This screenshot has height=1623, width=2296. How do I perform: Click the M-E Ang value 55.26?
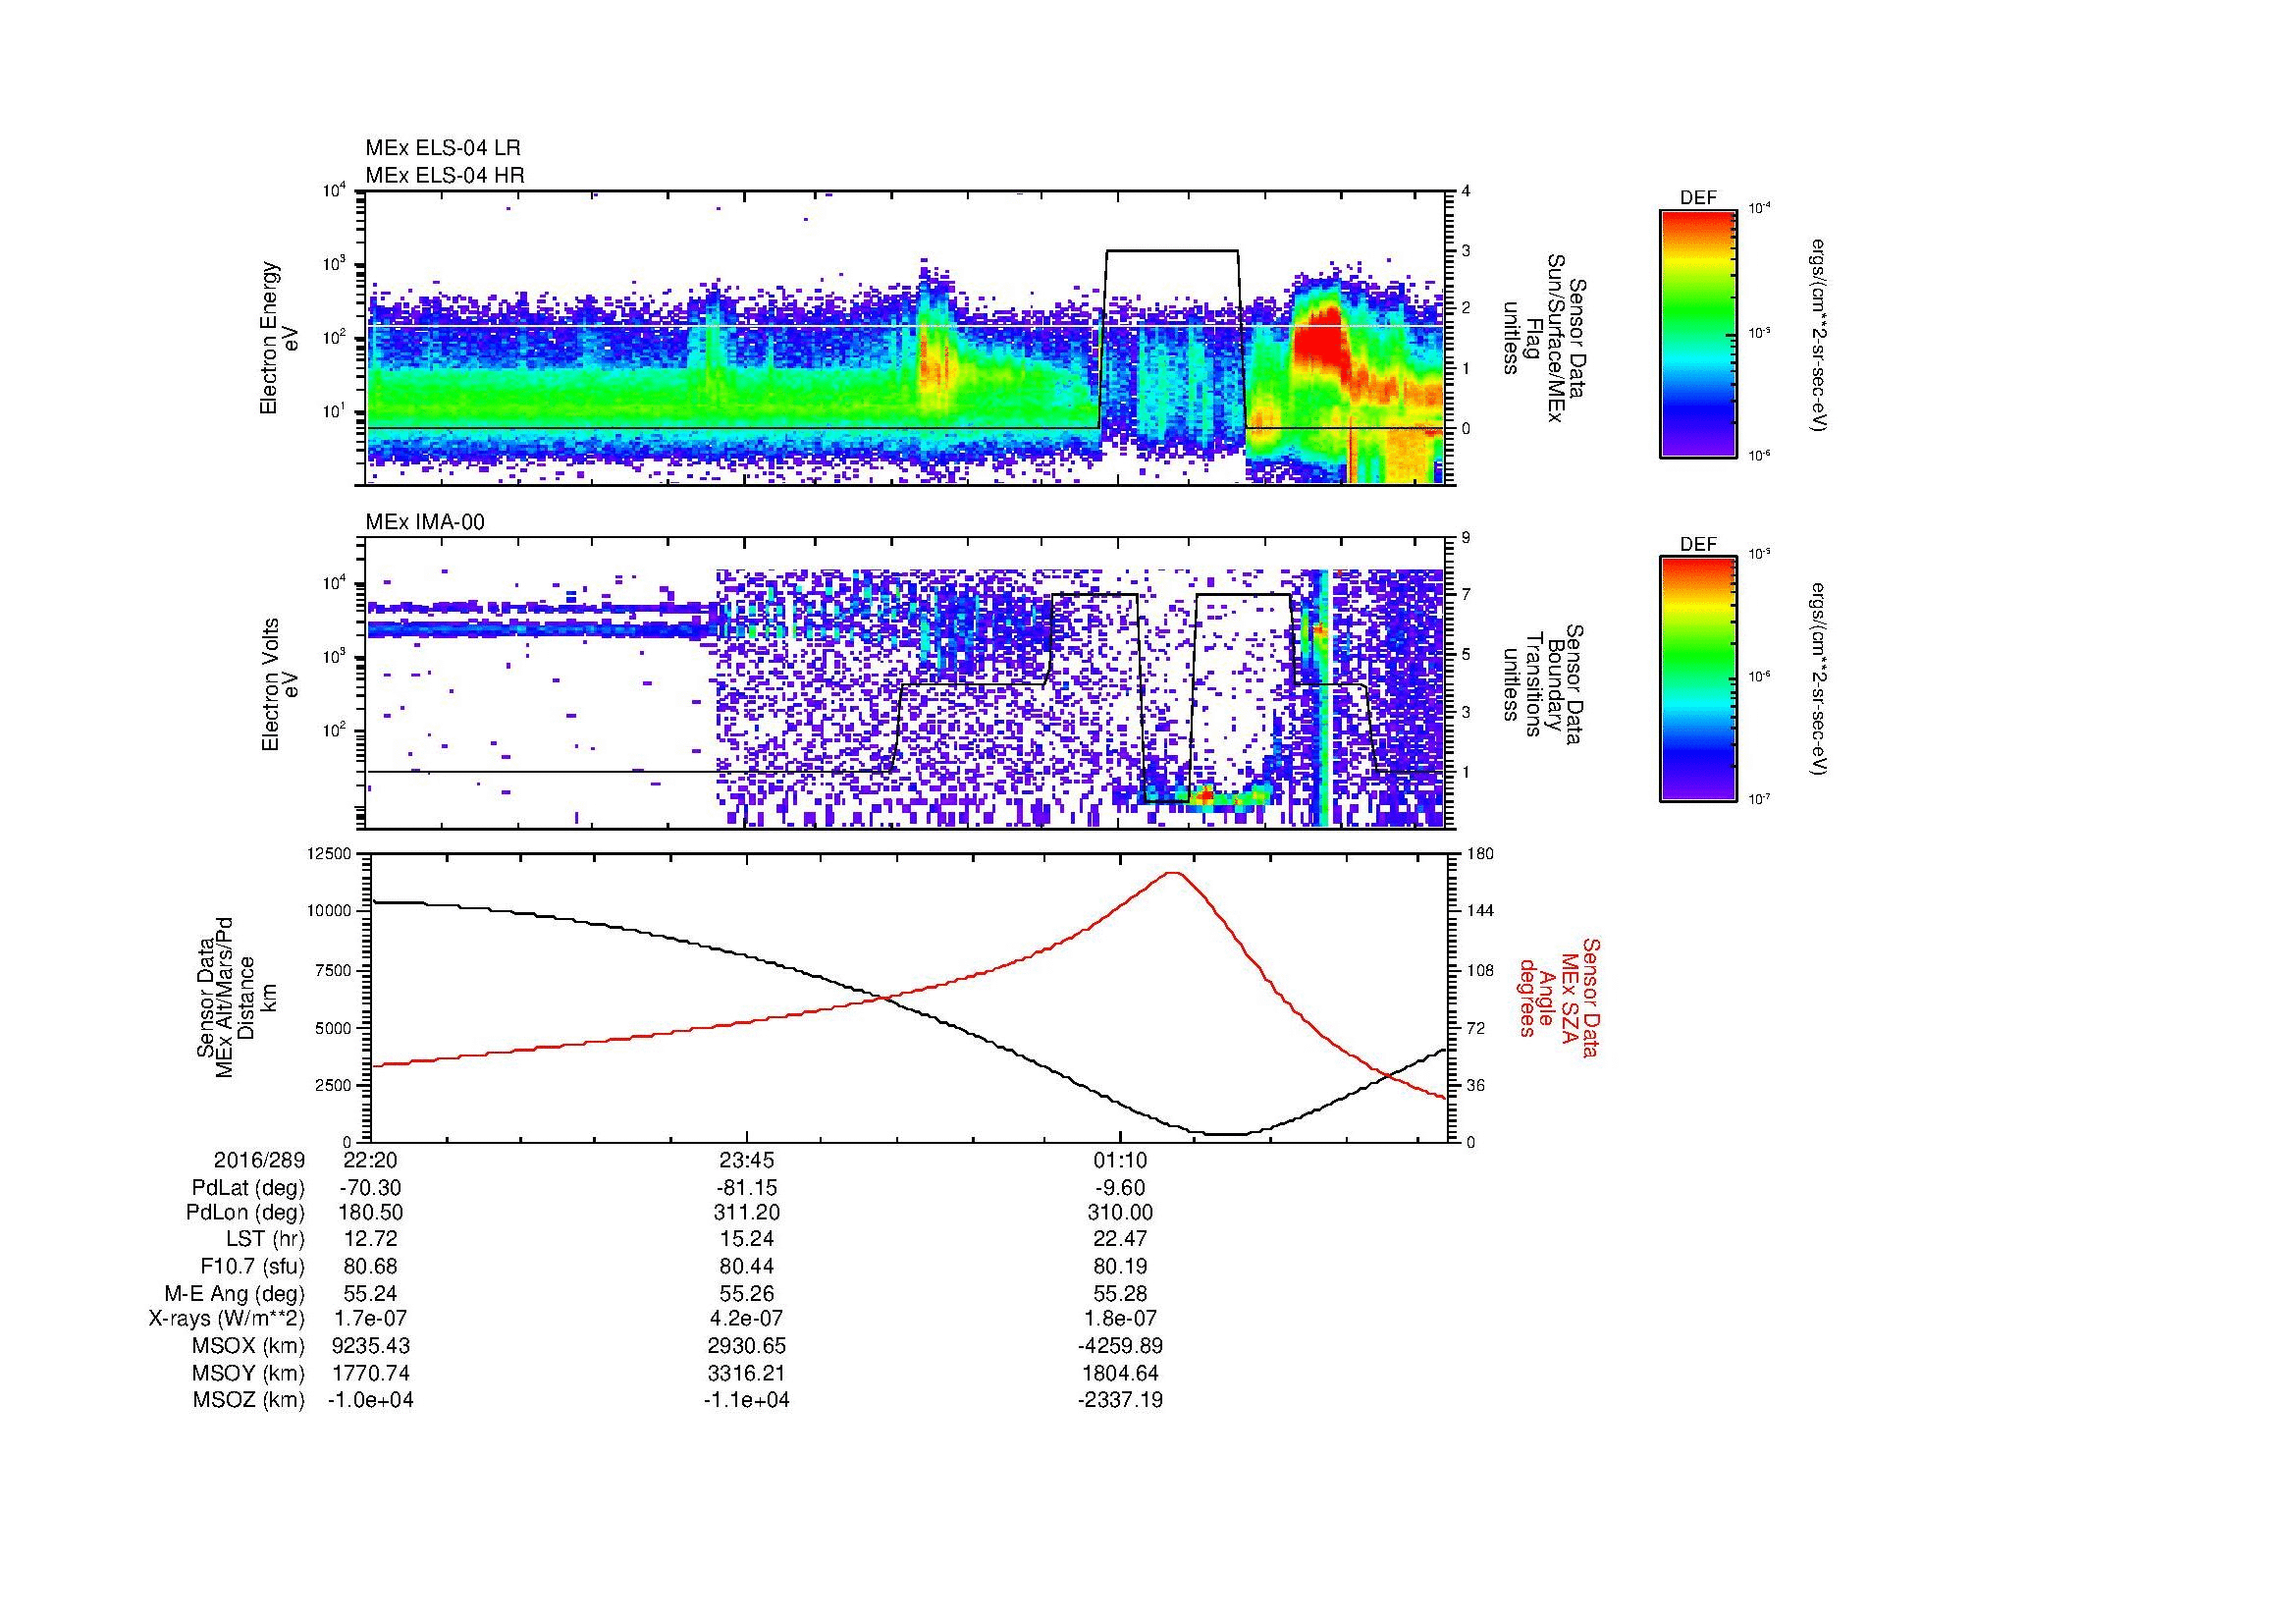(746, 1293)
